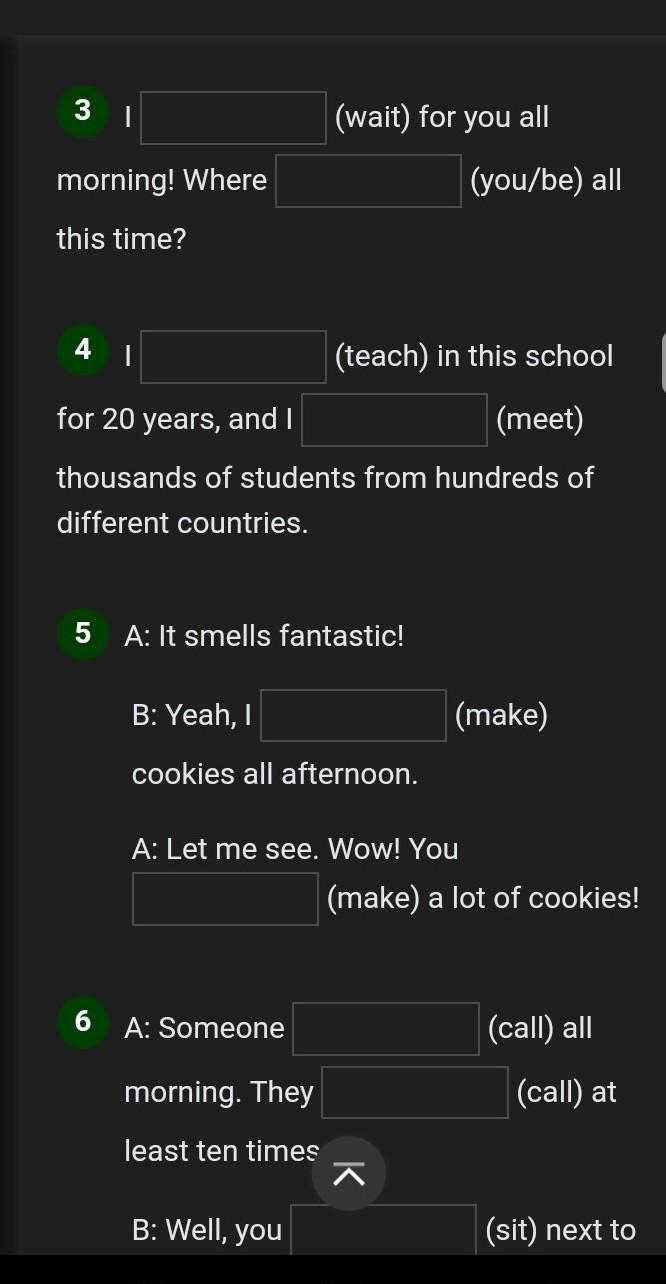The height and width of the screenshot is (1284, 666).
Task: Click the text 'A: It smells fantastic!'
Action: (x=265, y=636)
